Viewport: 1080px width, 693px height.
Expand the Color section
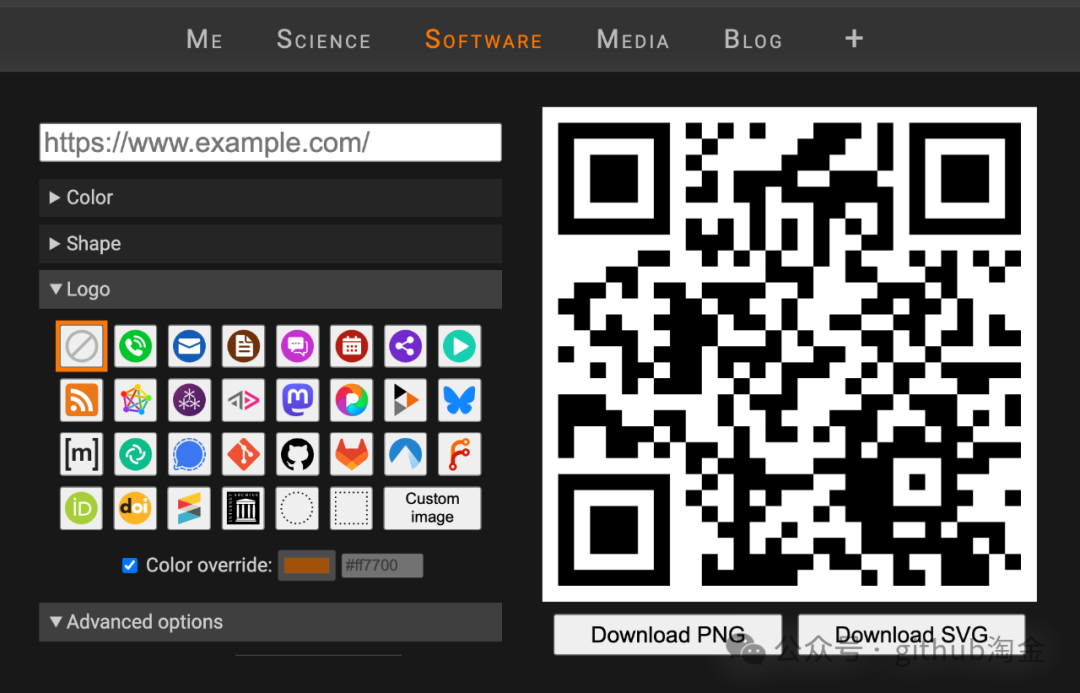(x=271, y=198)
